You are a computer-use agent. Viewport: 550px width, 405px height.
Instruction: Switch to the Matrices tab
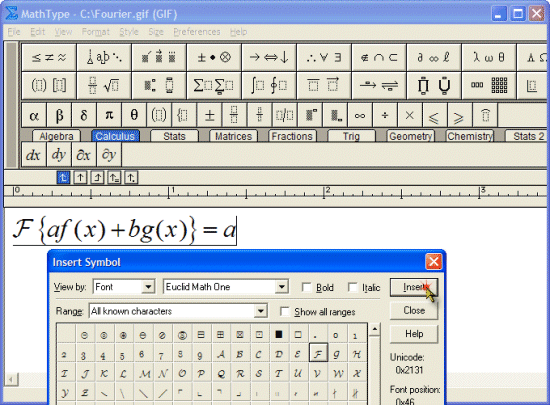pos(233,136)
